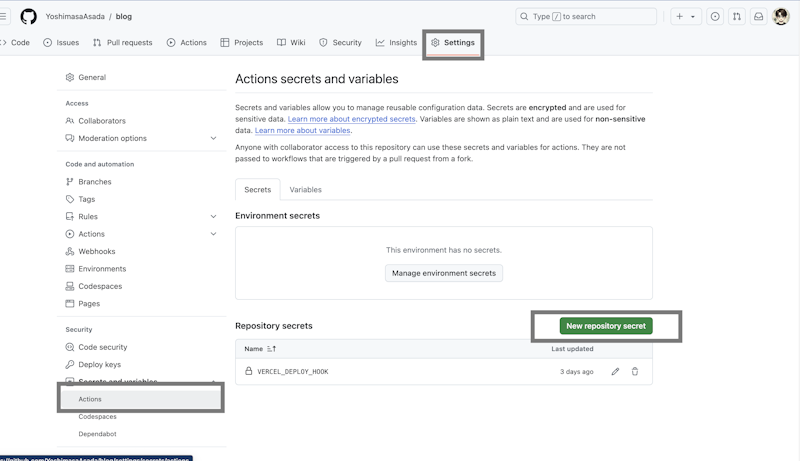This screenshot has height=461, width=800.
Task: Delete the VERCEL_DEPLOY_HOOK secret trash icon
Action: [x=635, y=371]
